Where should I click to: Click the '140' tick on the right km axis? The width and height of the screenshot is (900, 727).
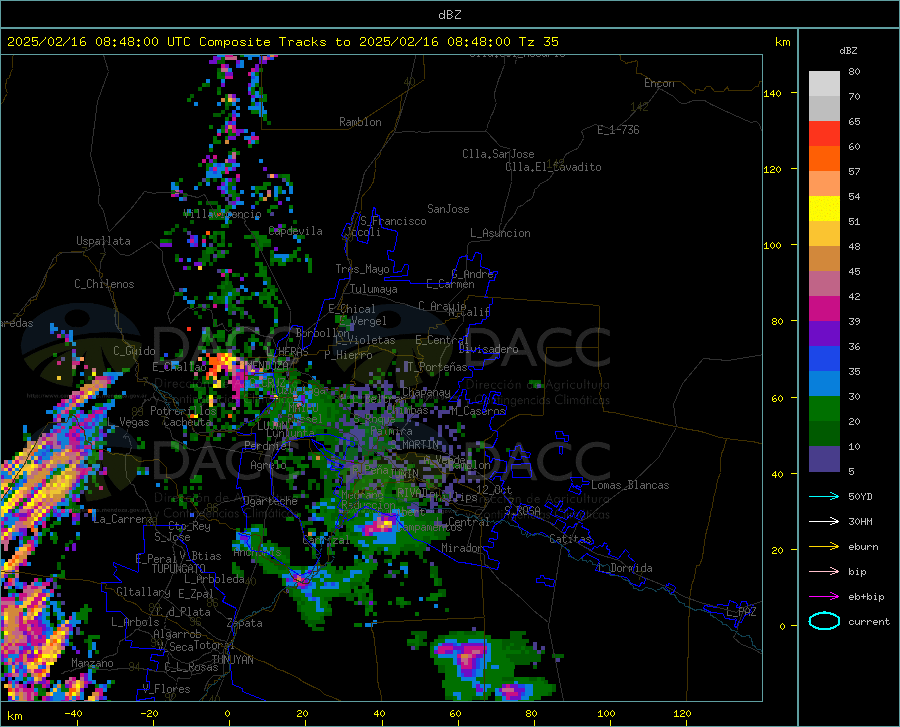pos(772,94)
